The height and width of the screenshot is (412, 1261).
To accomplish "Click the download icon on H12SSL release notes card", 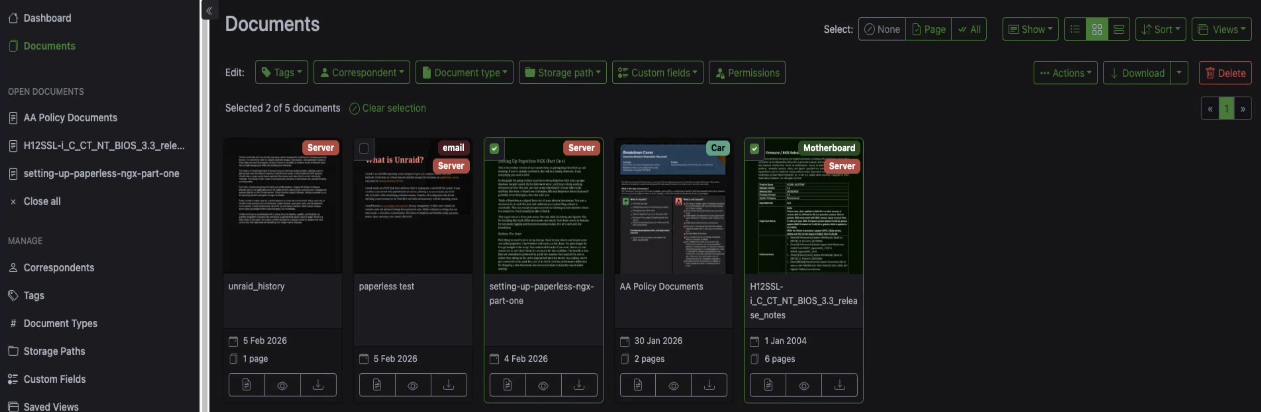I will tap(839, 385).
